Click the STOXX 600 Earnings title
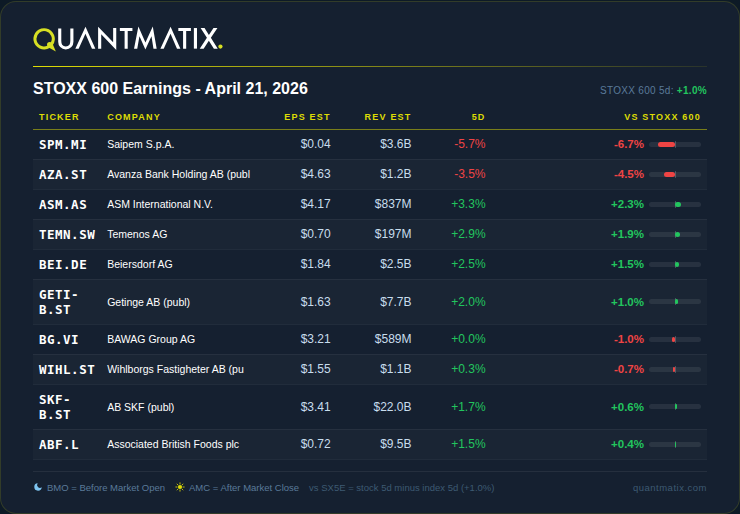 [170, 89]
